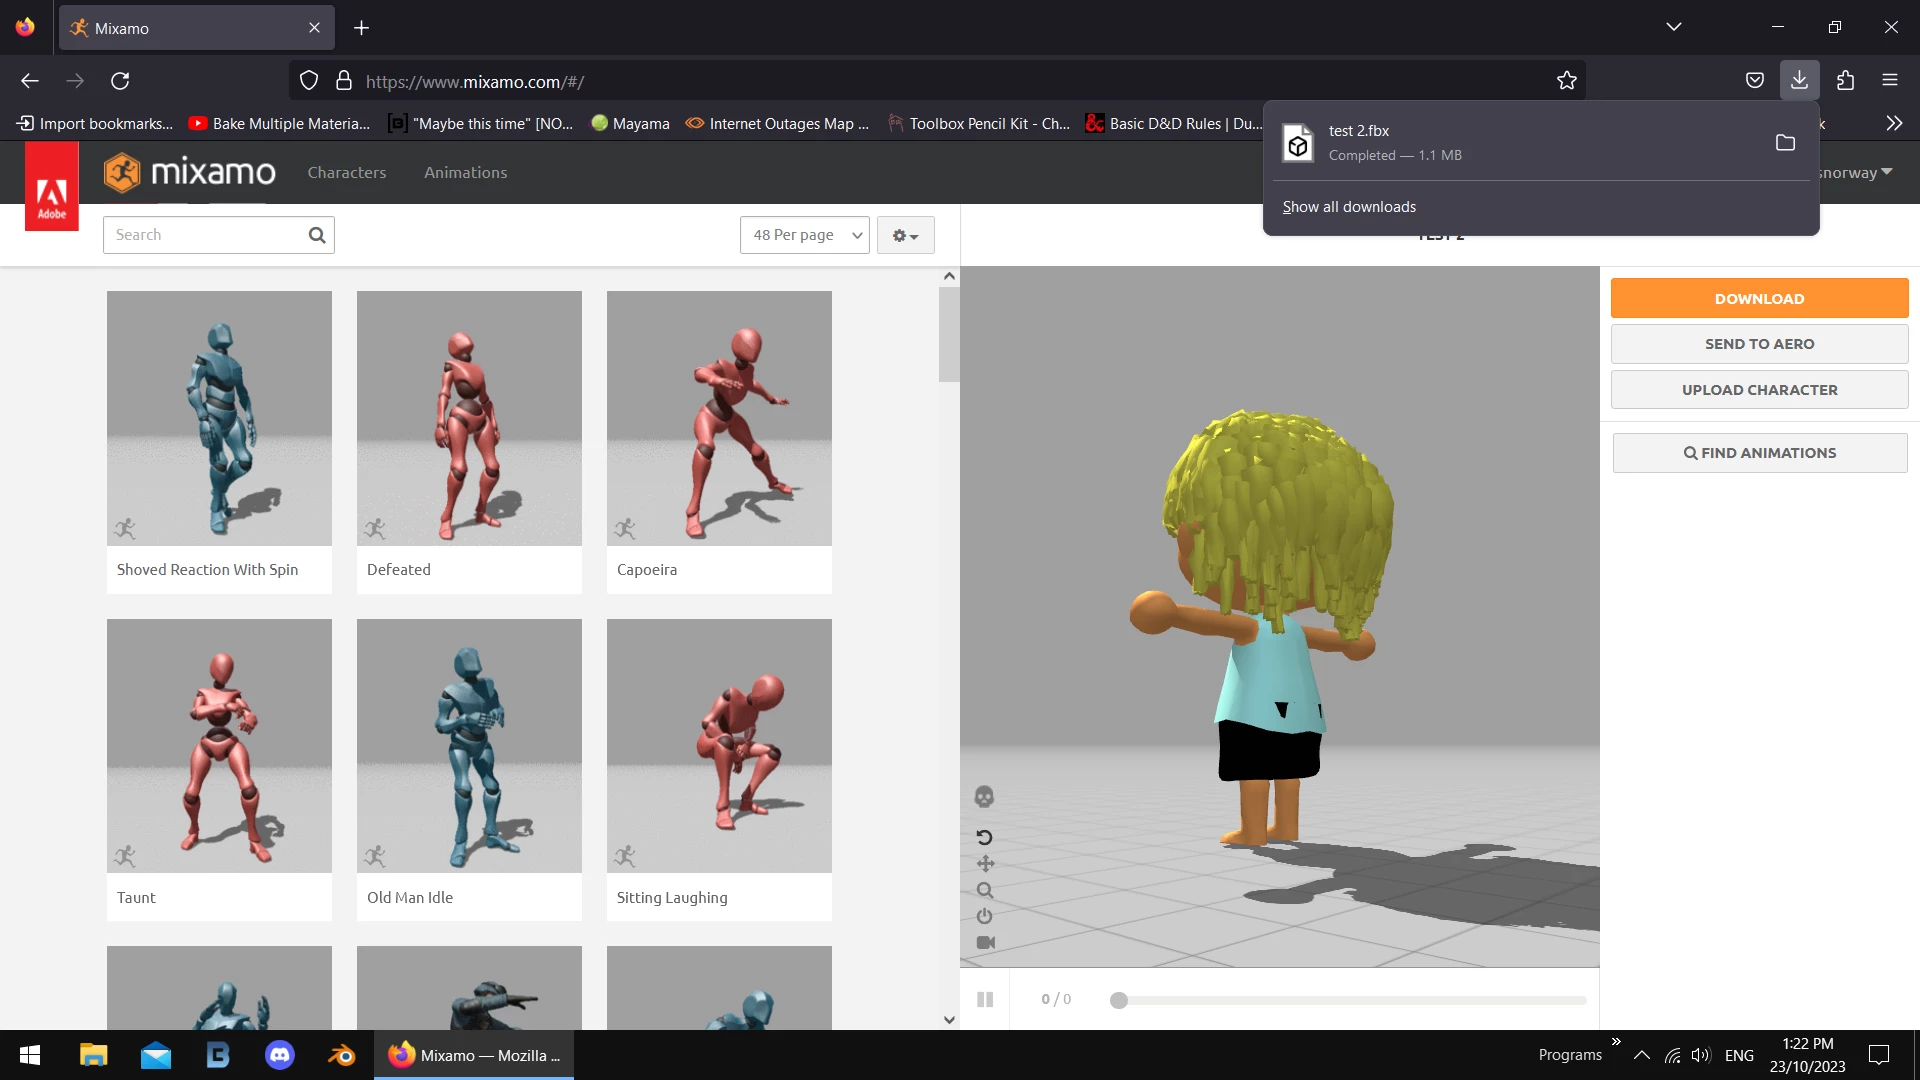Click the FIND ANIMATIONS button

[x=1759, y=453]
